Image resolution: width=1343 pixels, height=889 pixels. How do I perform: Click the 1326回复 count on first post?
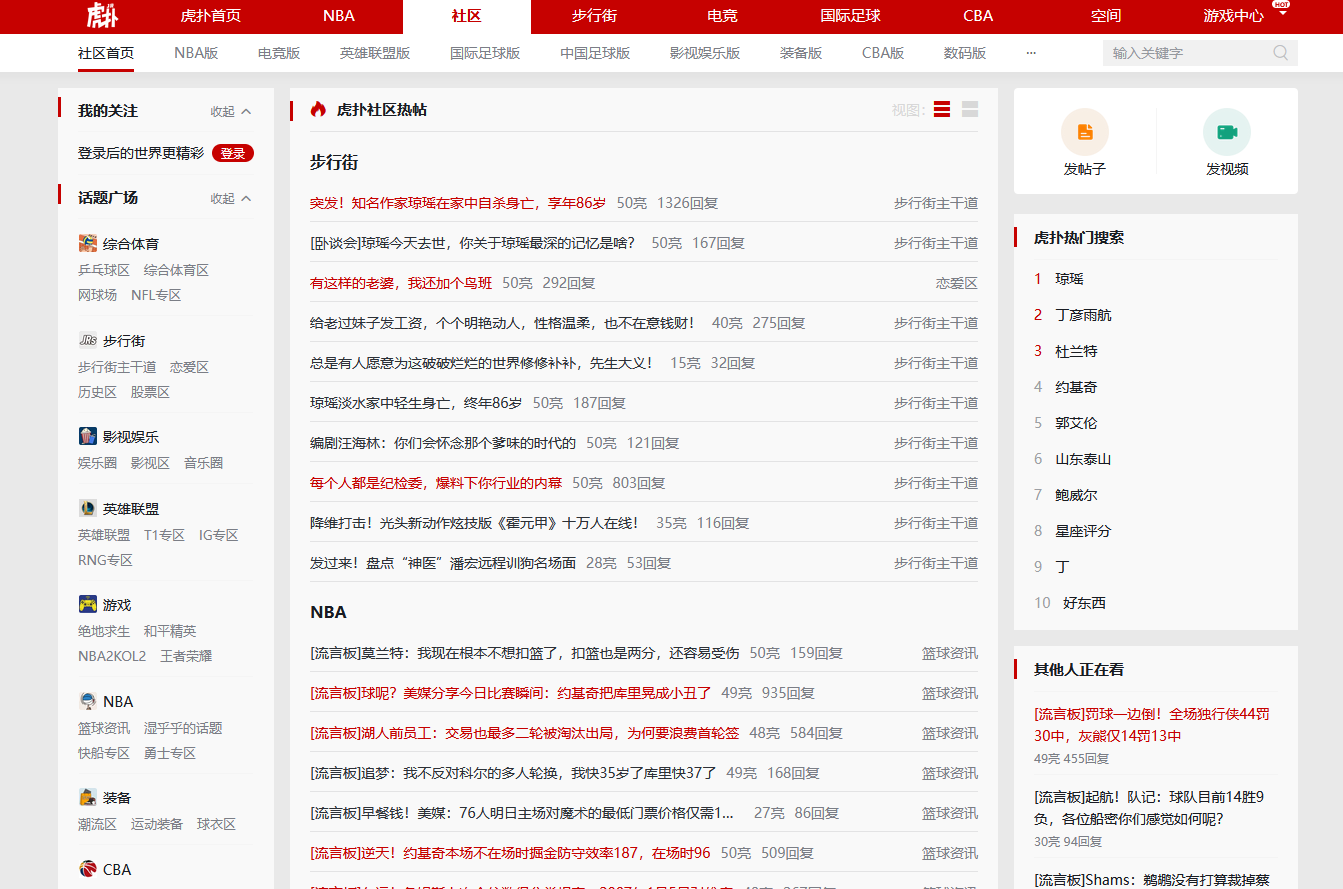tap(687, 203)
